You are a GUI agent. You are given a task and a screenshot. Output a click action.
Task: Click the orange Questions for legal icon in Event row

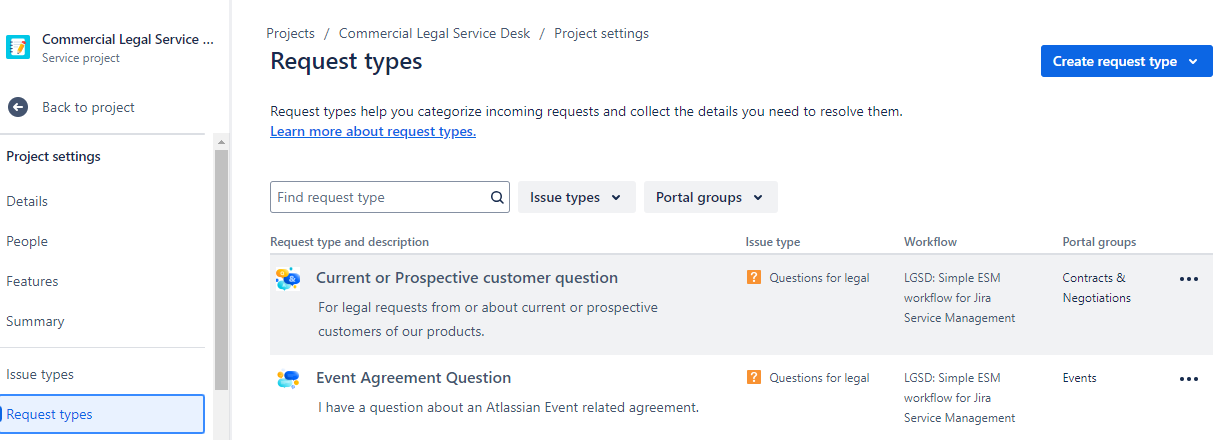(754, 378)
